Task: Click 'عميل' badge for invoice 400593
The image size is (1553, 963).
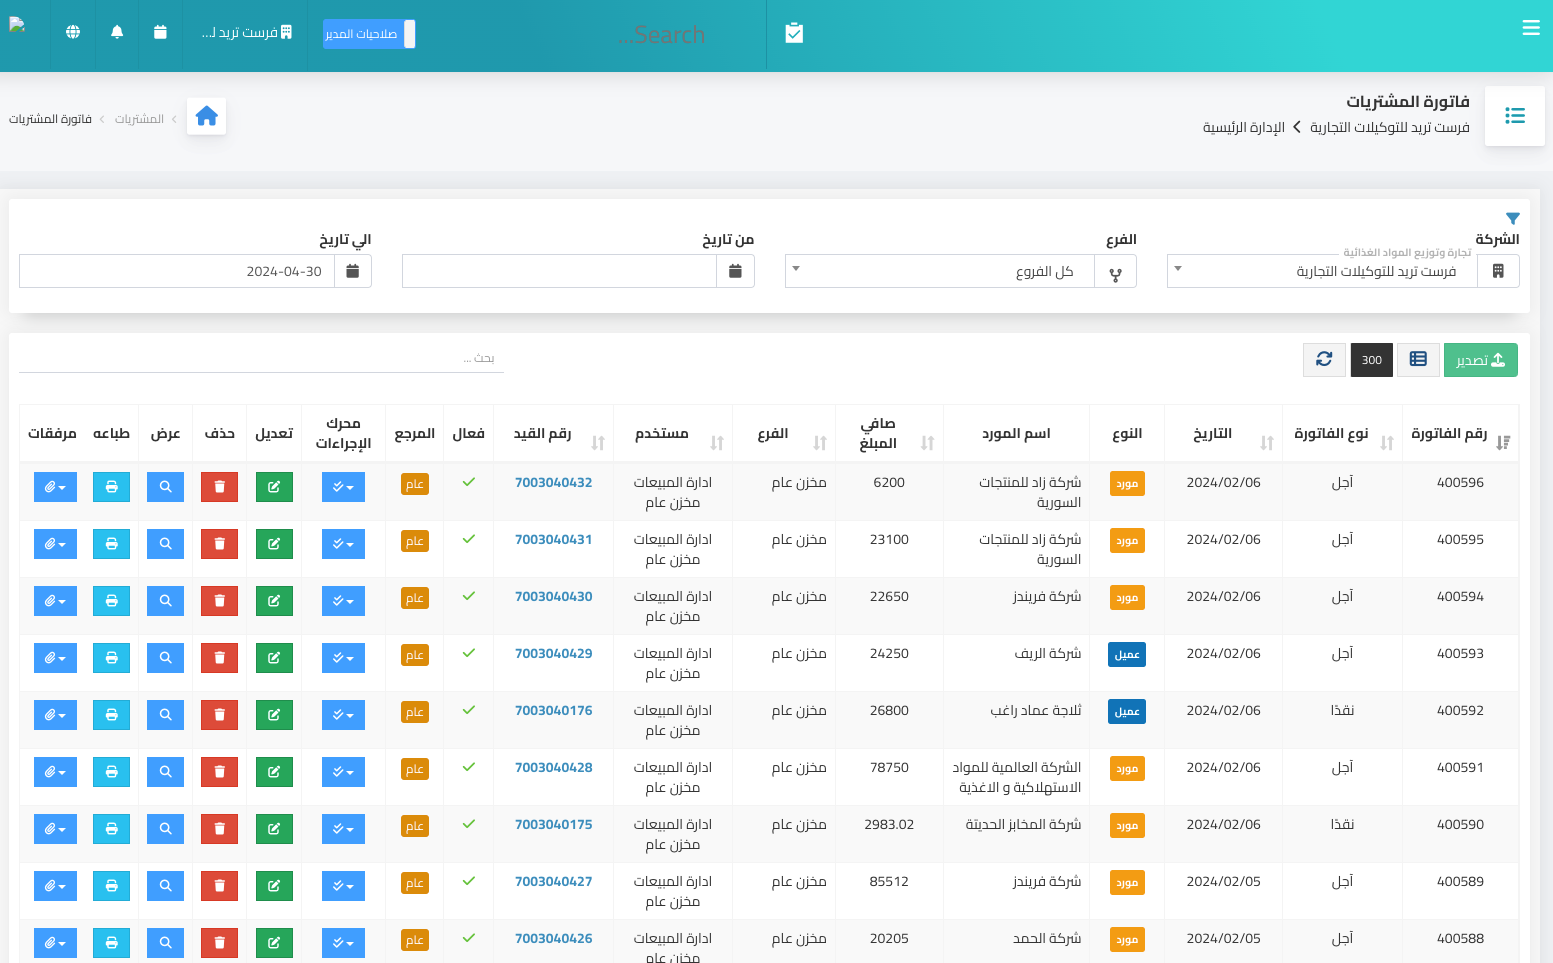Action: point(1127,654)
